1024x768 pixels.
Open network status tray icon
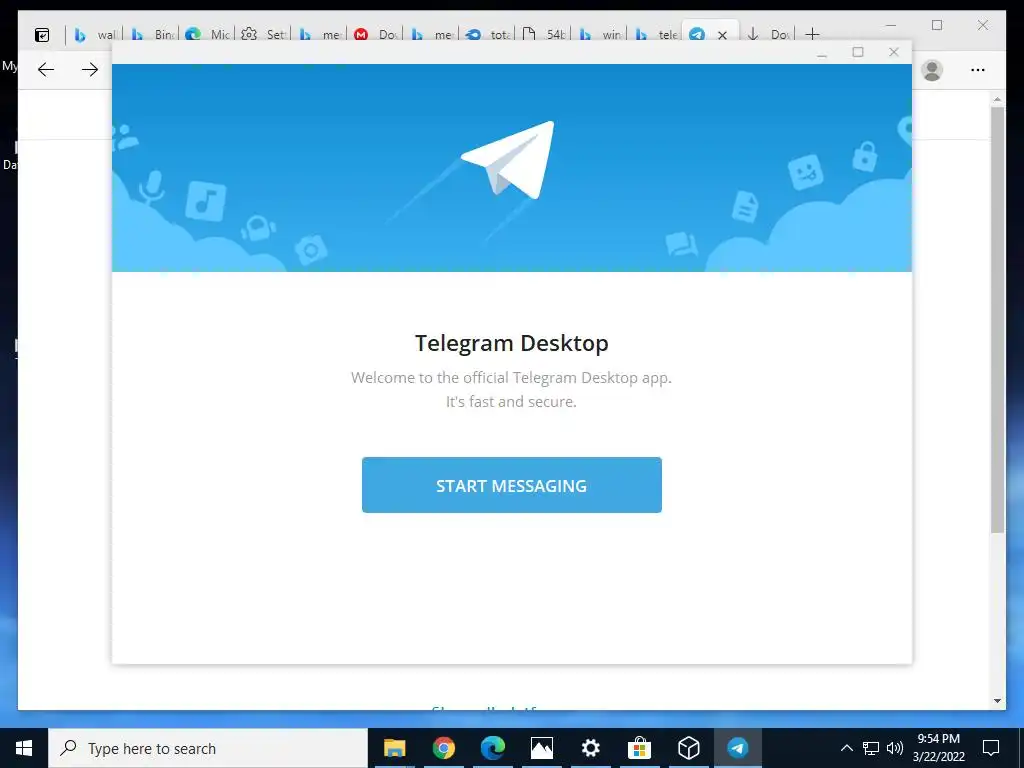tap(871, 748)
